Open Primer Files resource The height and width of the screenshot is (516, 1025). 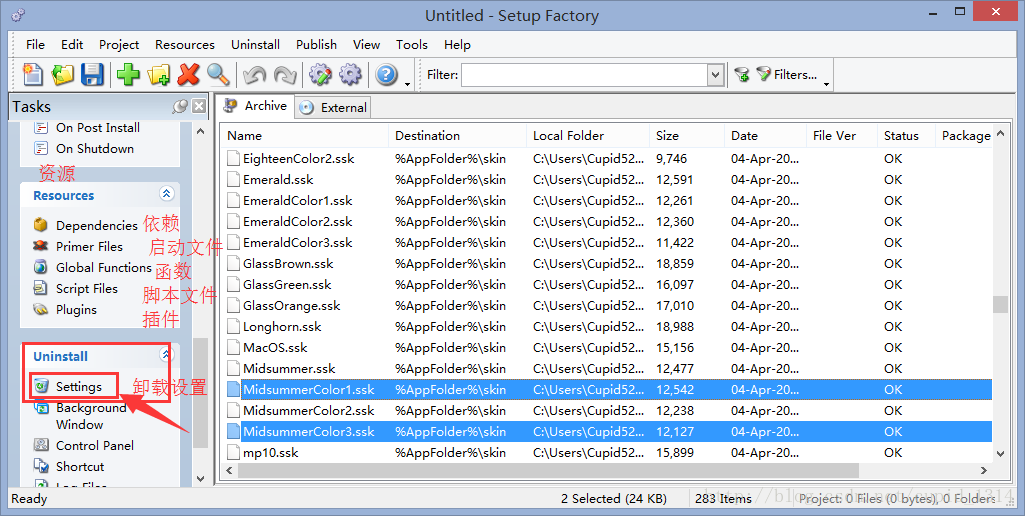78,247
